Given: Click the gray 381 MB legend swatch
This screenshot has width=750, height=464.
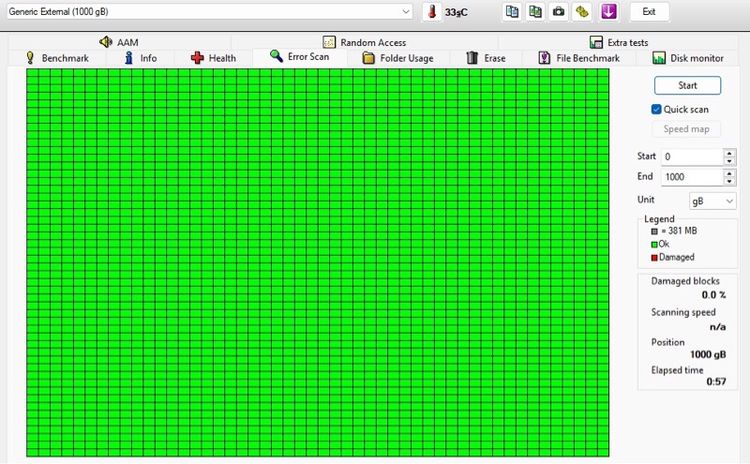Looking at the screenshot, I should (654, 232).
